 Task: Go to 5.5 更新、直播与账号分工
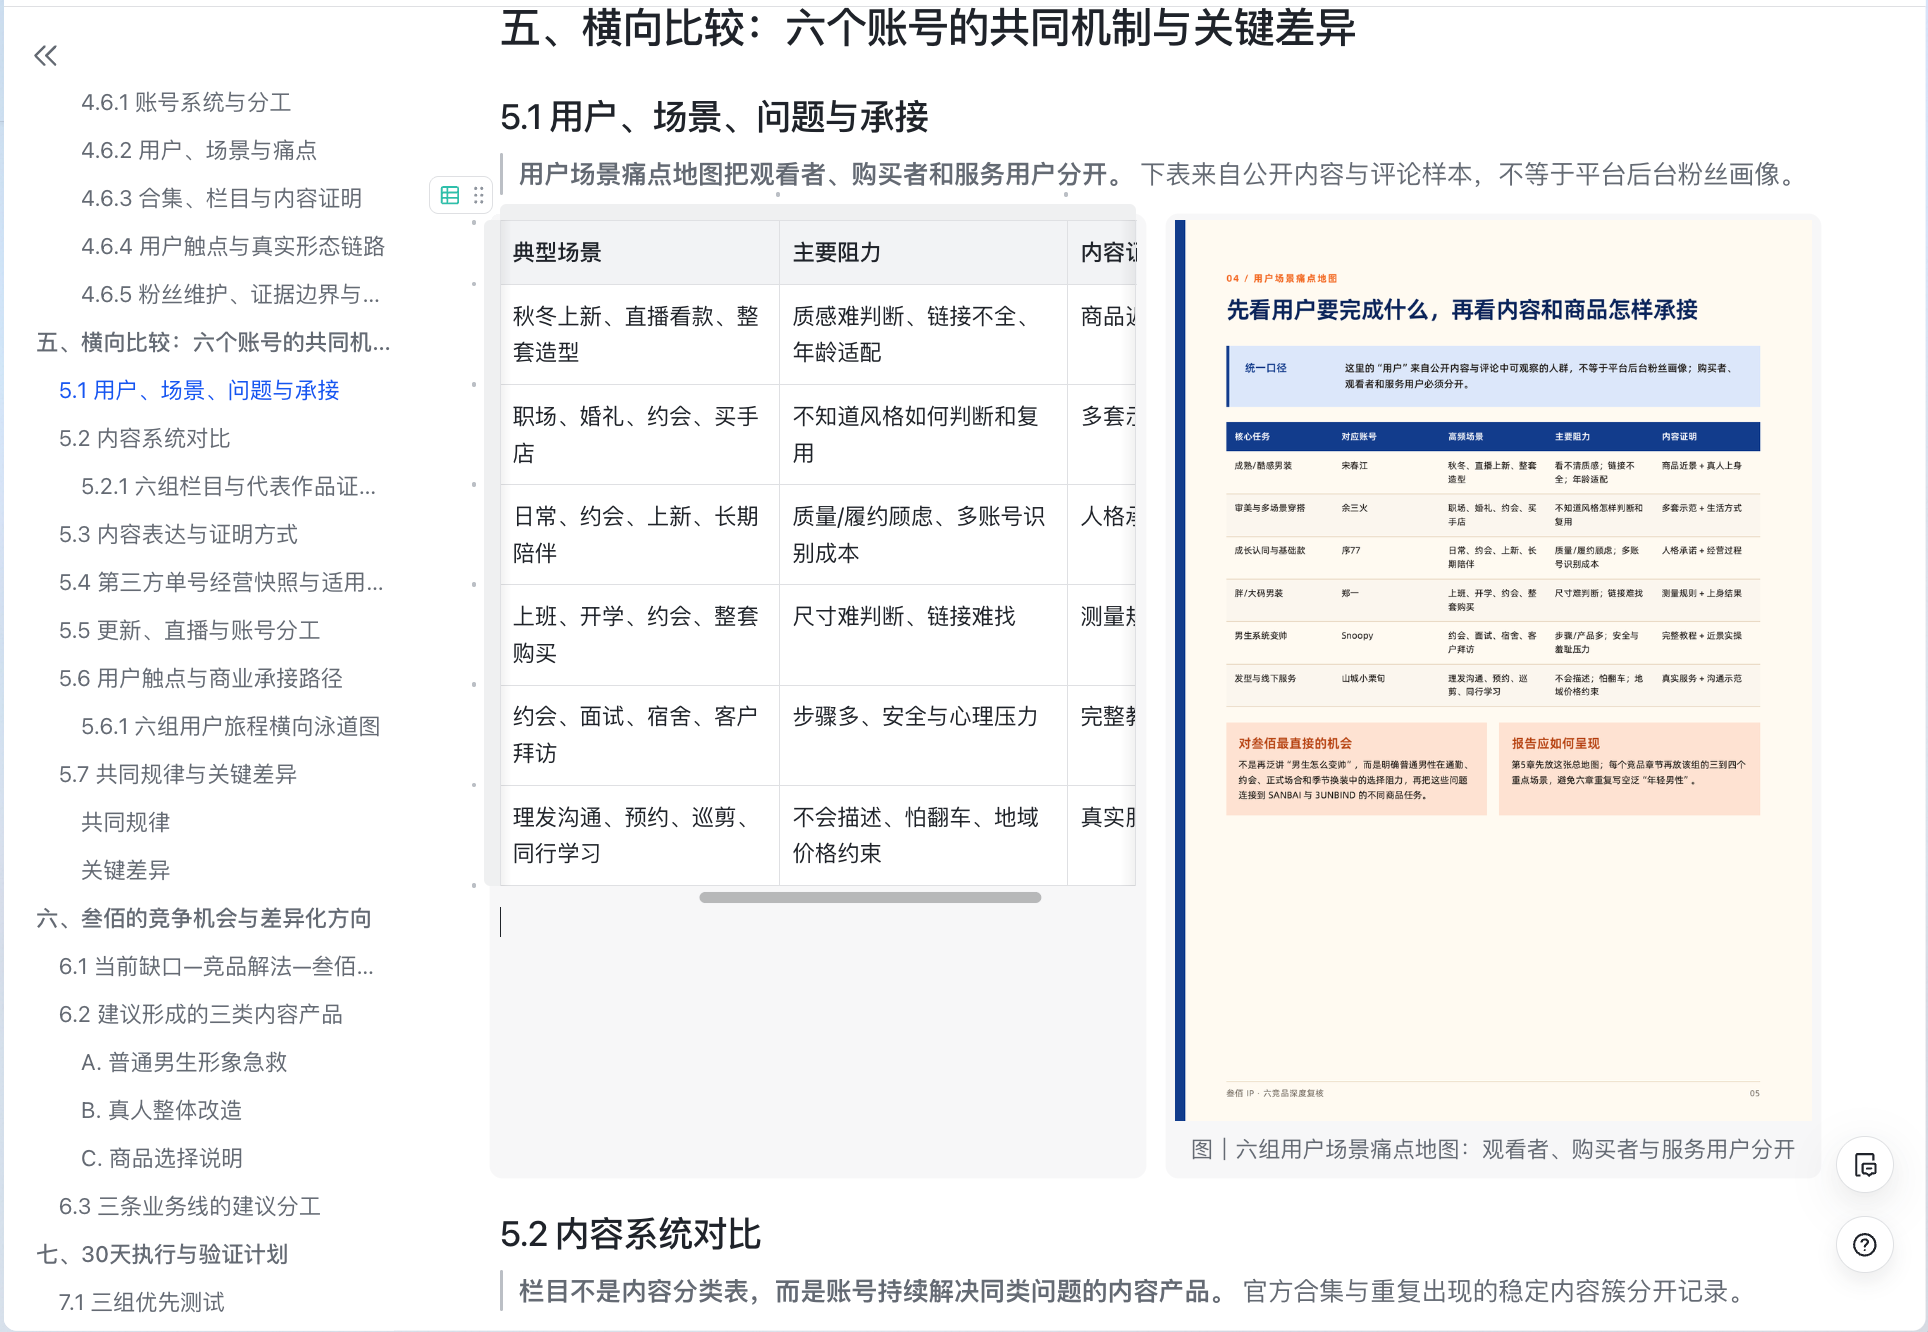pyautogui.click(x=189, y=630)
